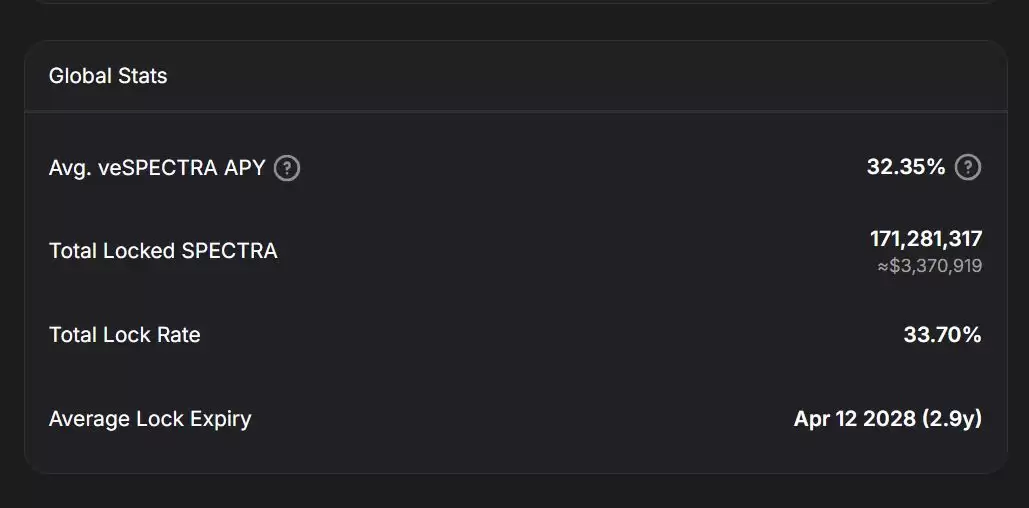Click the Total Lock Rate label
The height and width of the screenshot is (508, 1029).
(x=125, y=335)
